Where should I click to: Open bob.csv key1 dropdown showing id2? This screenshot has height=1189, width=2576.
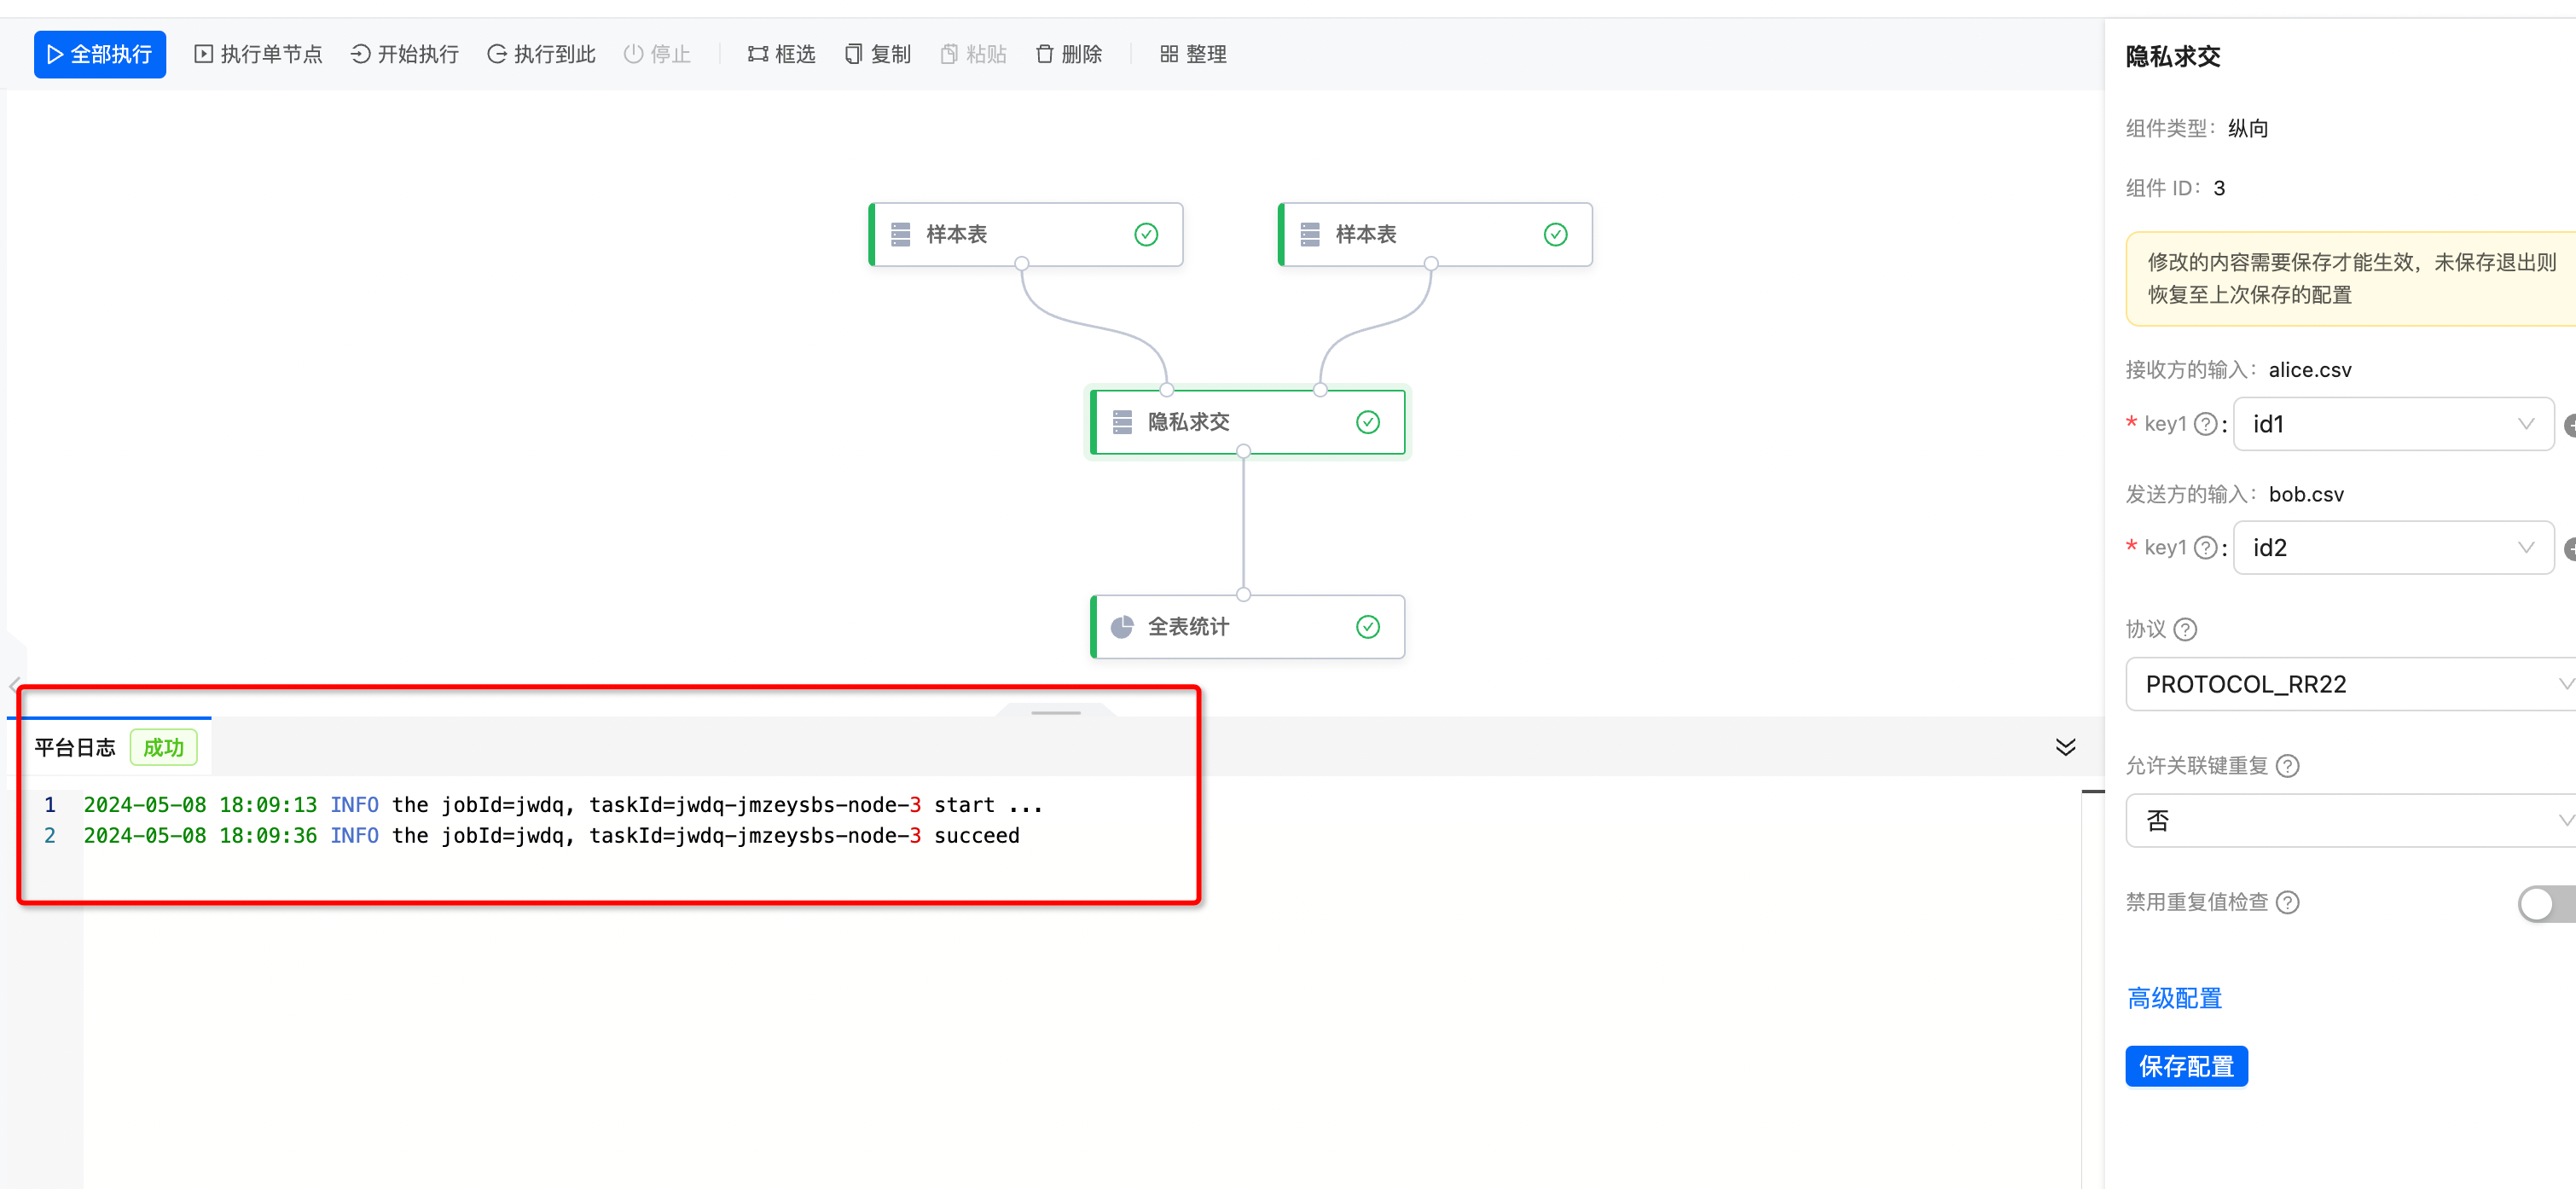point(2393,548)
